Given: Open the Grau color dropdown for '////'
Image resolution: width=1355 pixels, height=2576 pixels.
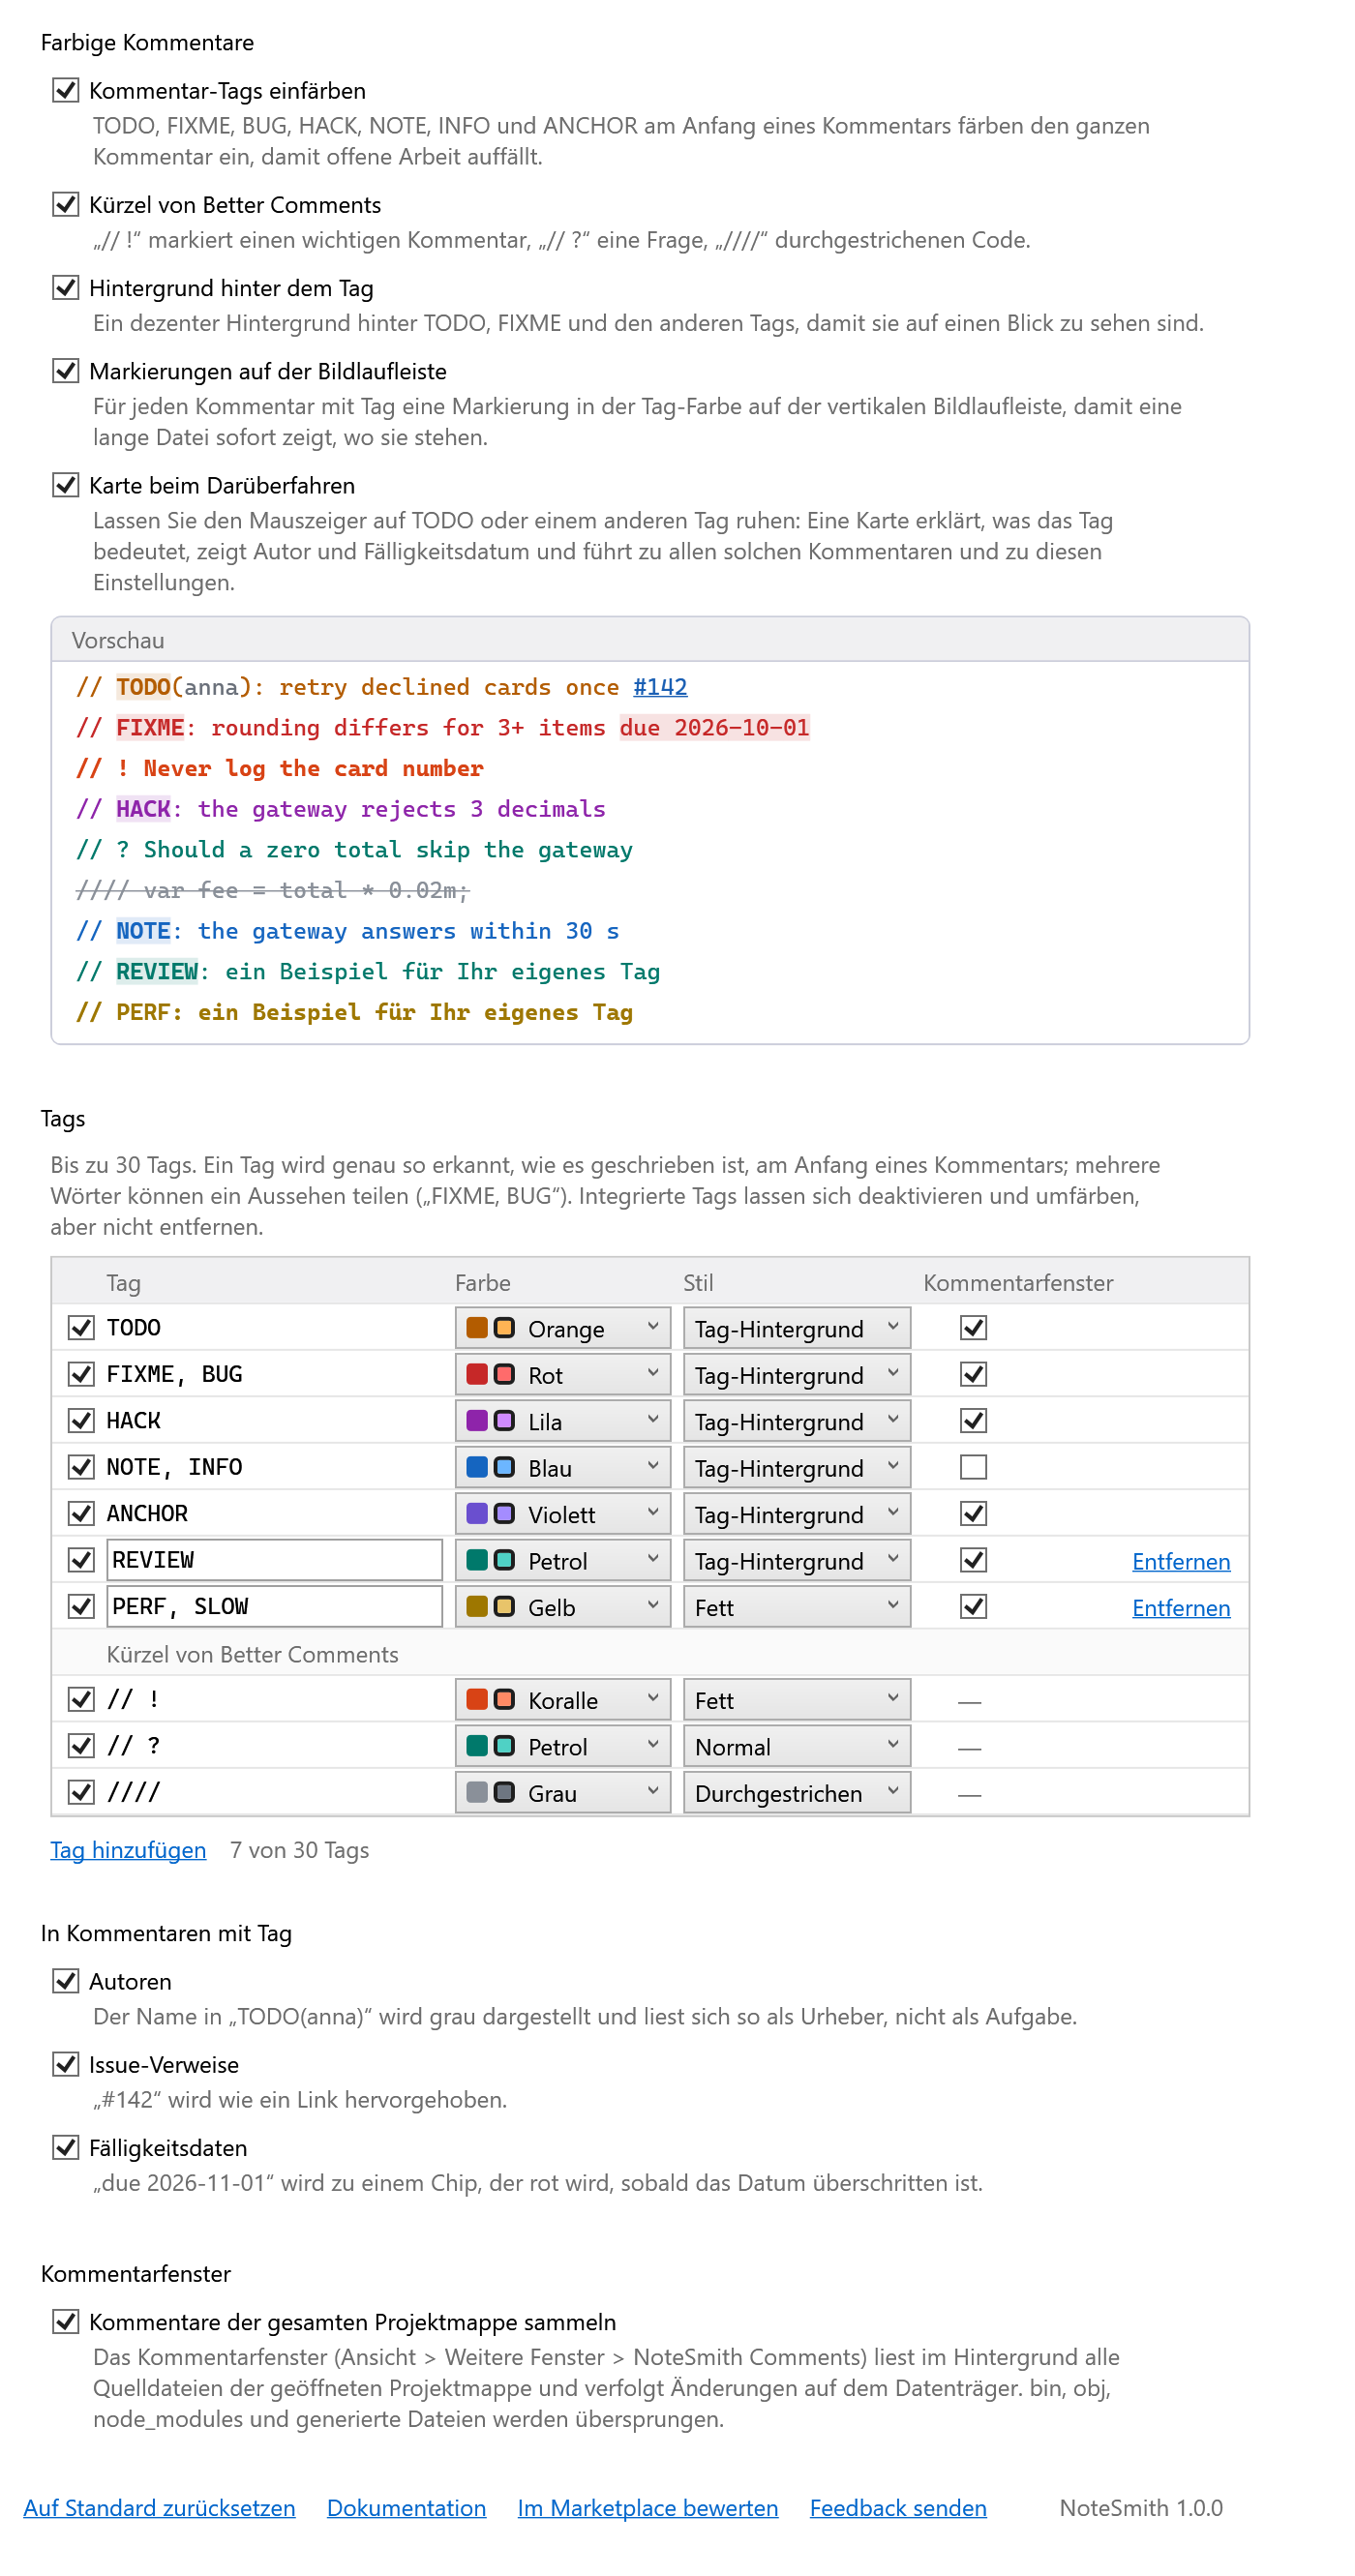Looking at the screenshot, I should point(563,1793).
